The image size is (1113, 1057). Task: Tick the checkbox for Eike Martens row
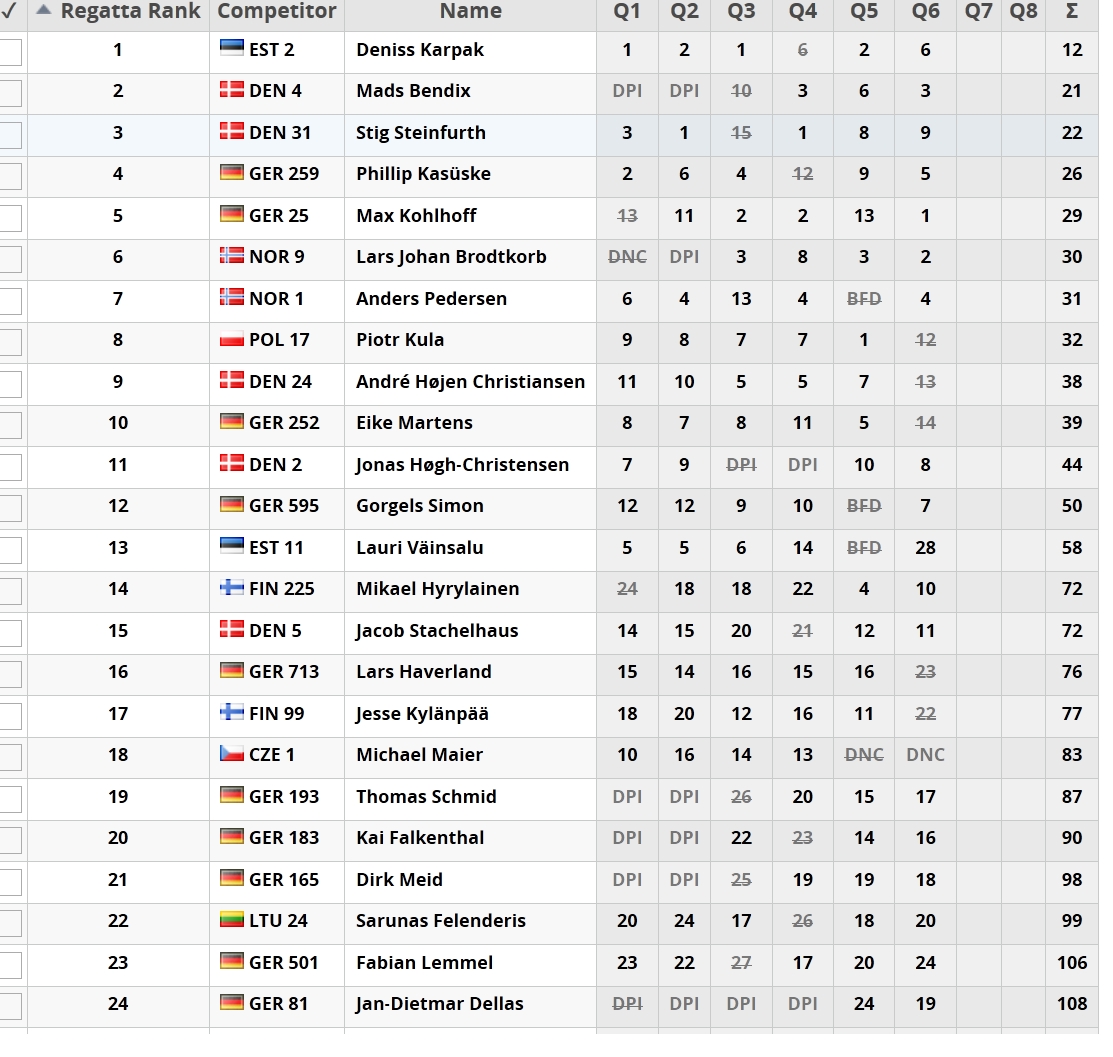point(10,425)
